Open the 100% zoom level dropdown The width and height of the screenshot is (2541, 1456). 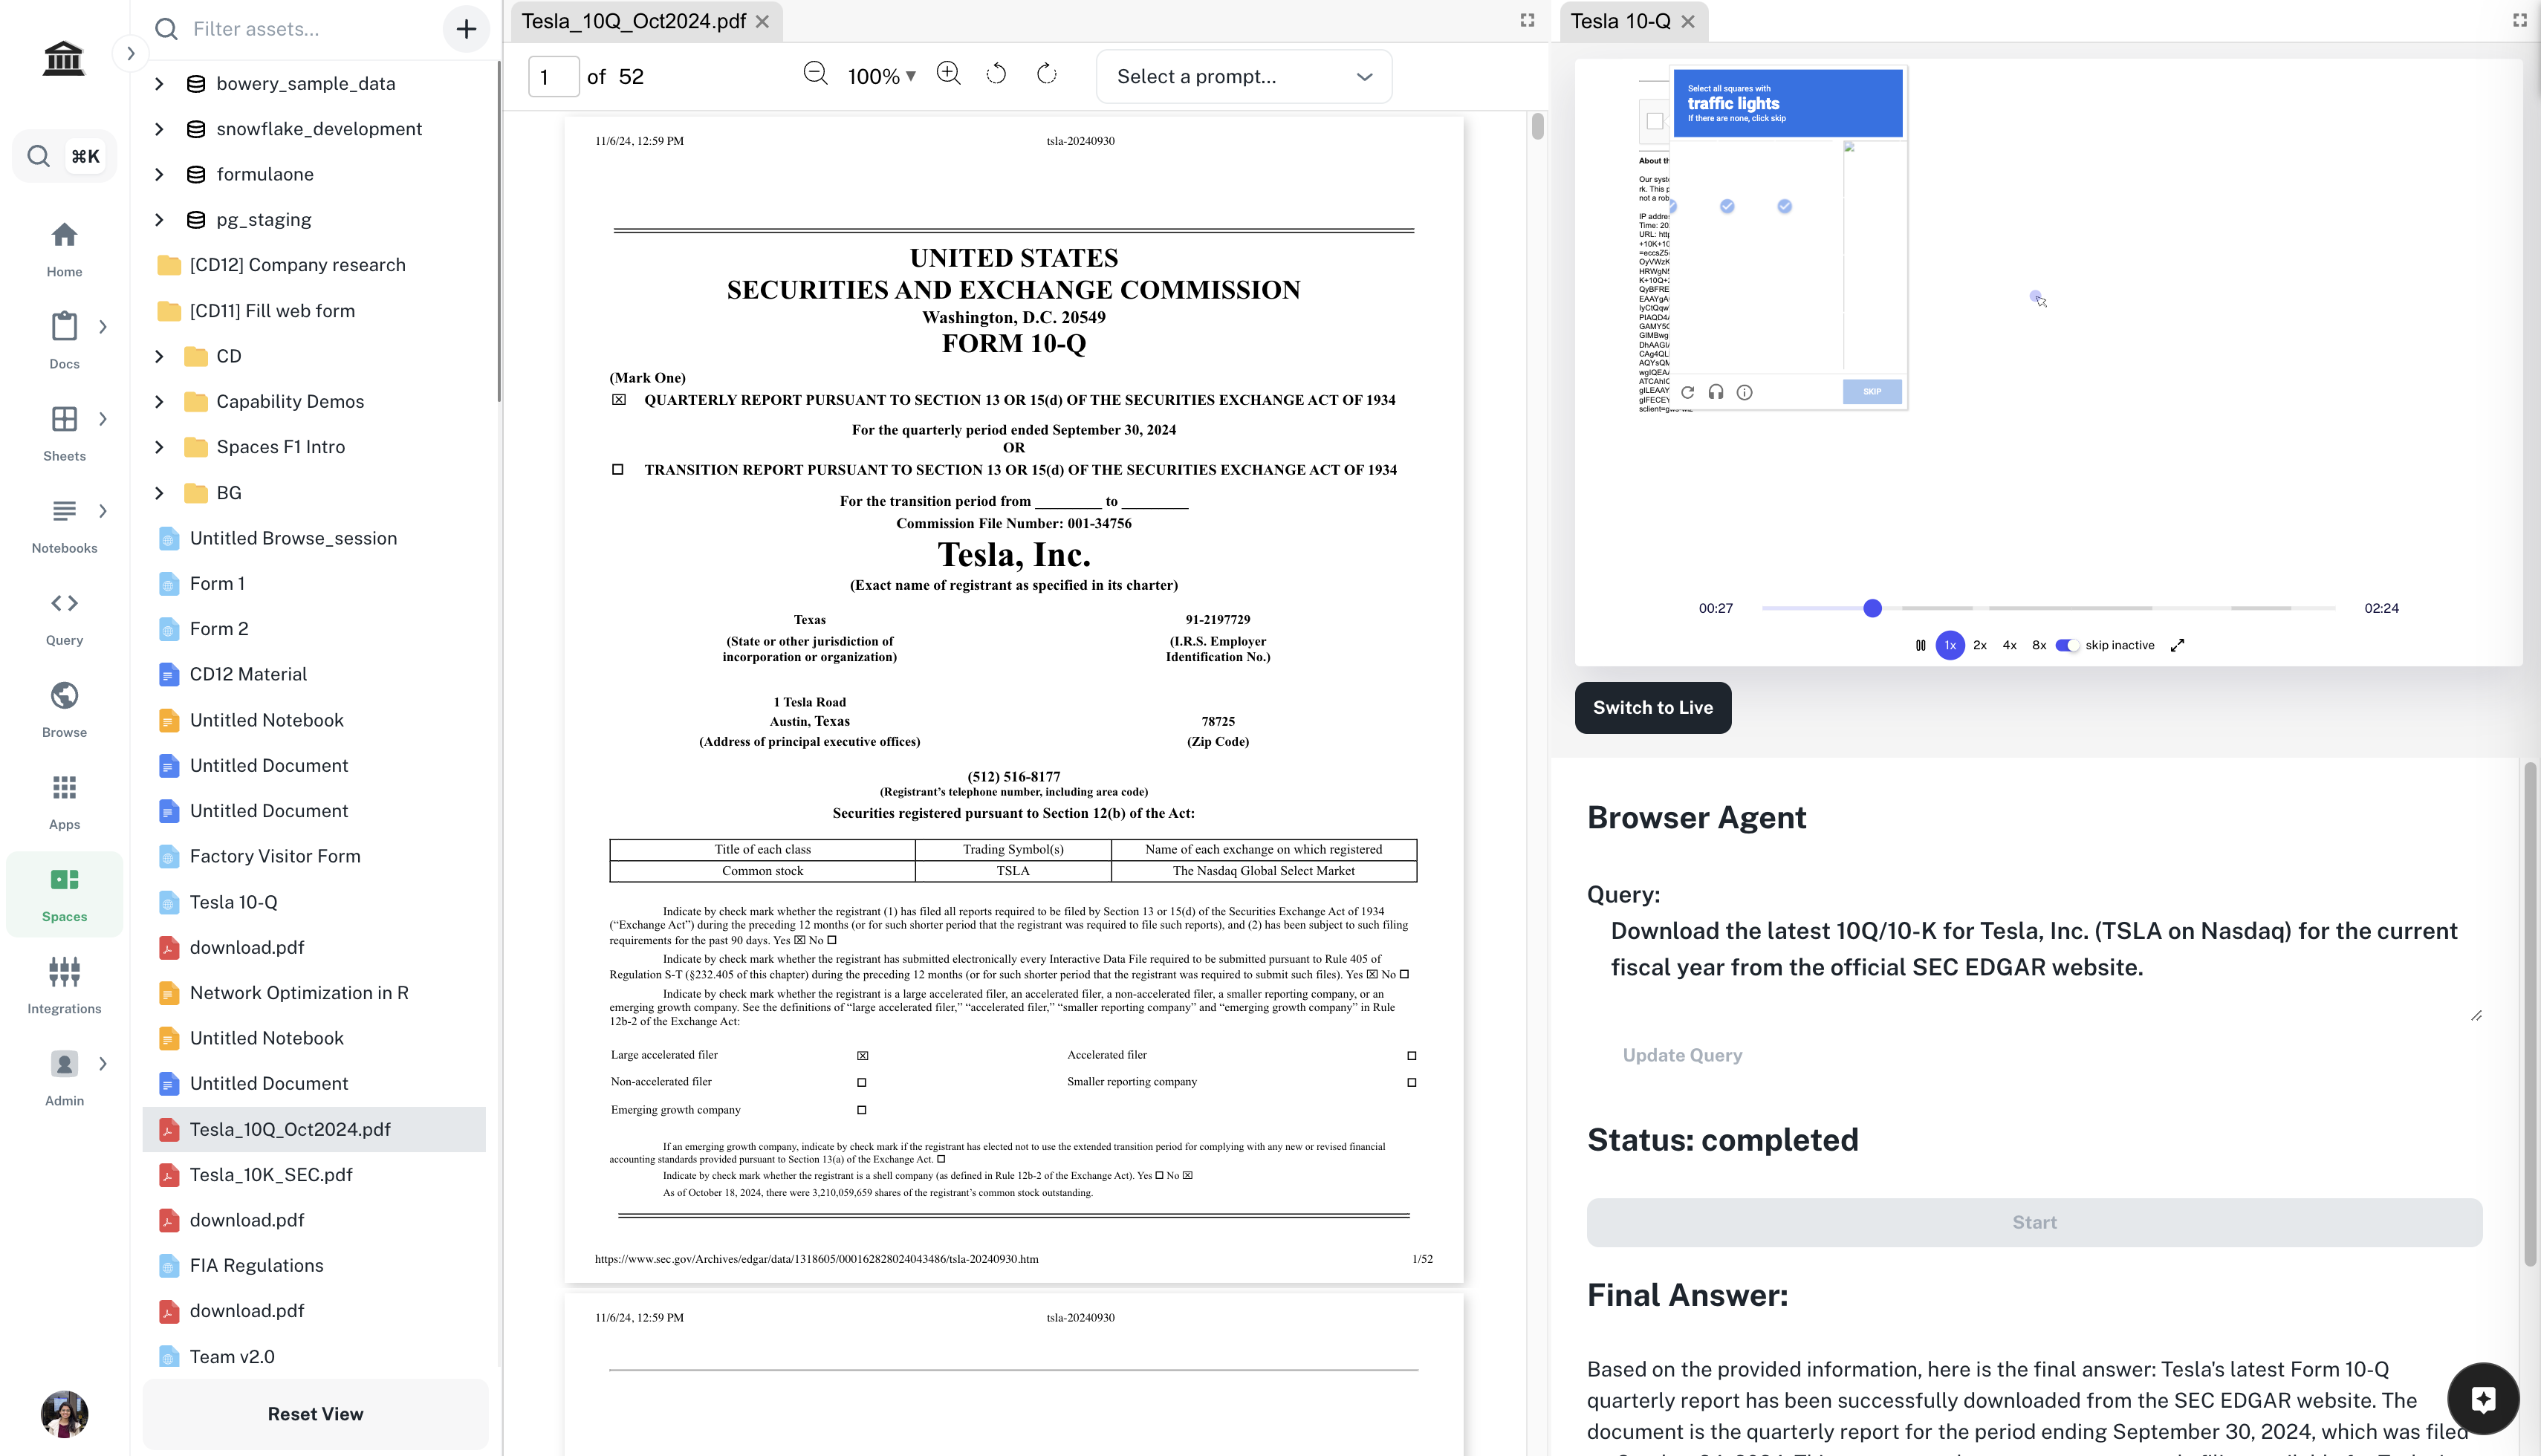(881, 77)
